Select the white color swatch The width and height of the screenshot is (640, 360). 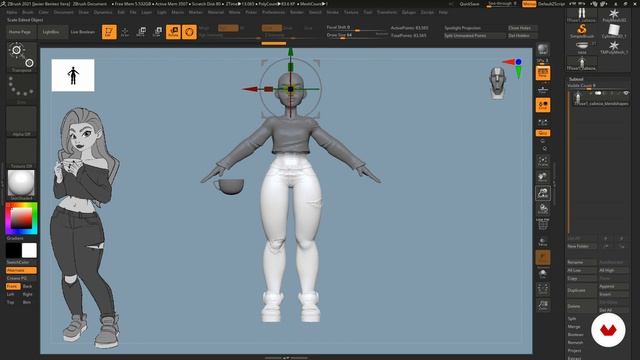(x=29, y=250)
